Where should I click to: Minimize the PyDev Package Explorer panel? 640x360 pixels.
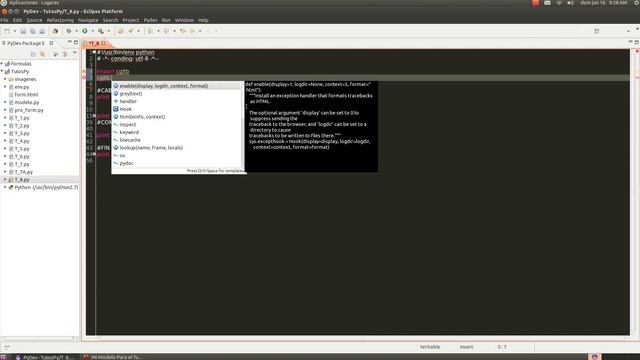click(x=69, y=42)
